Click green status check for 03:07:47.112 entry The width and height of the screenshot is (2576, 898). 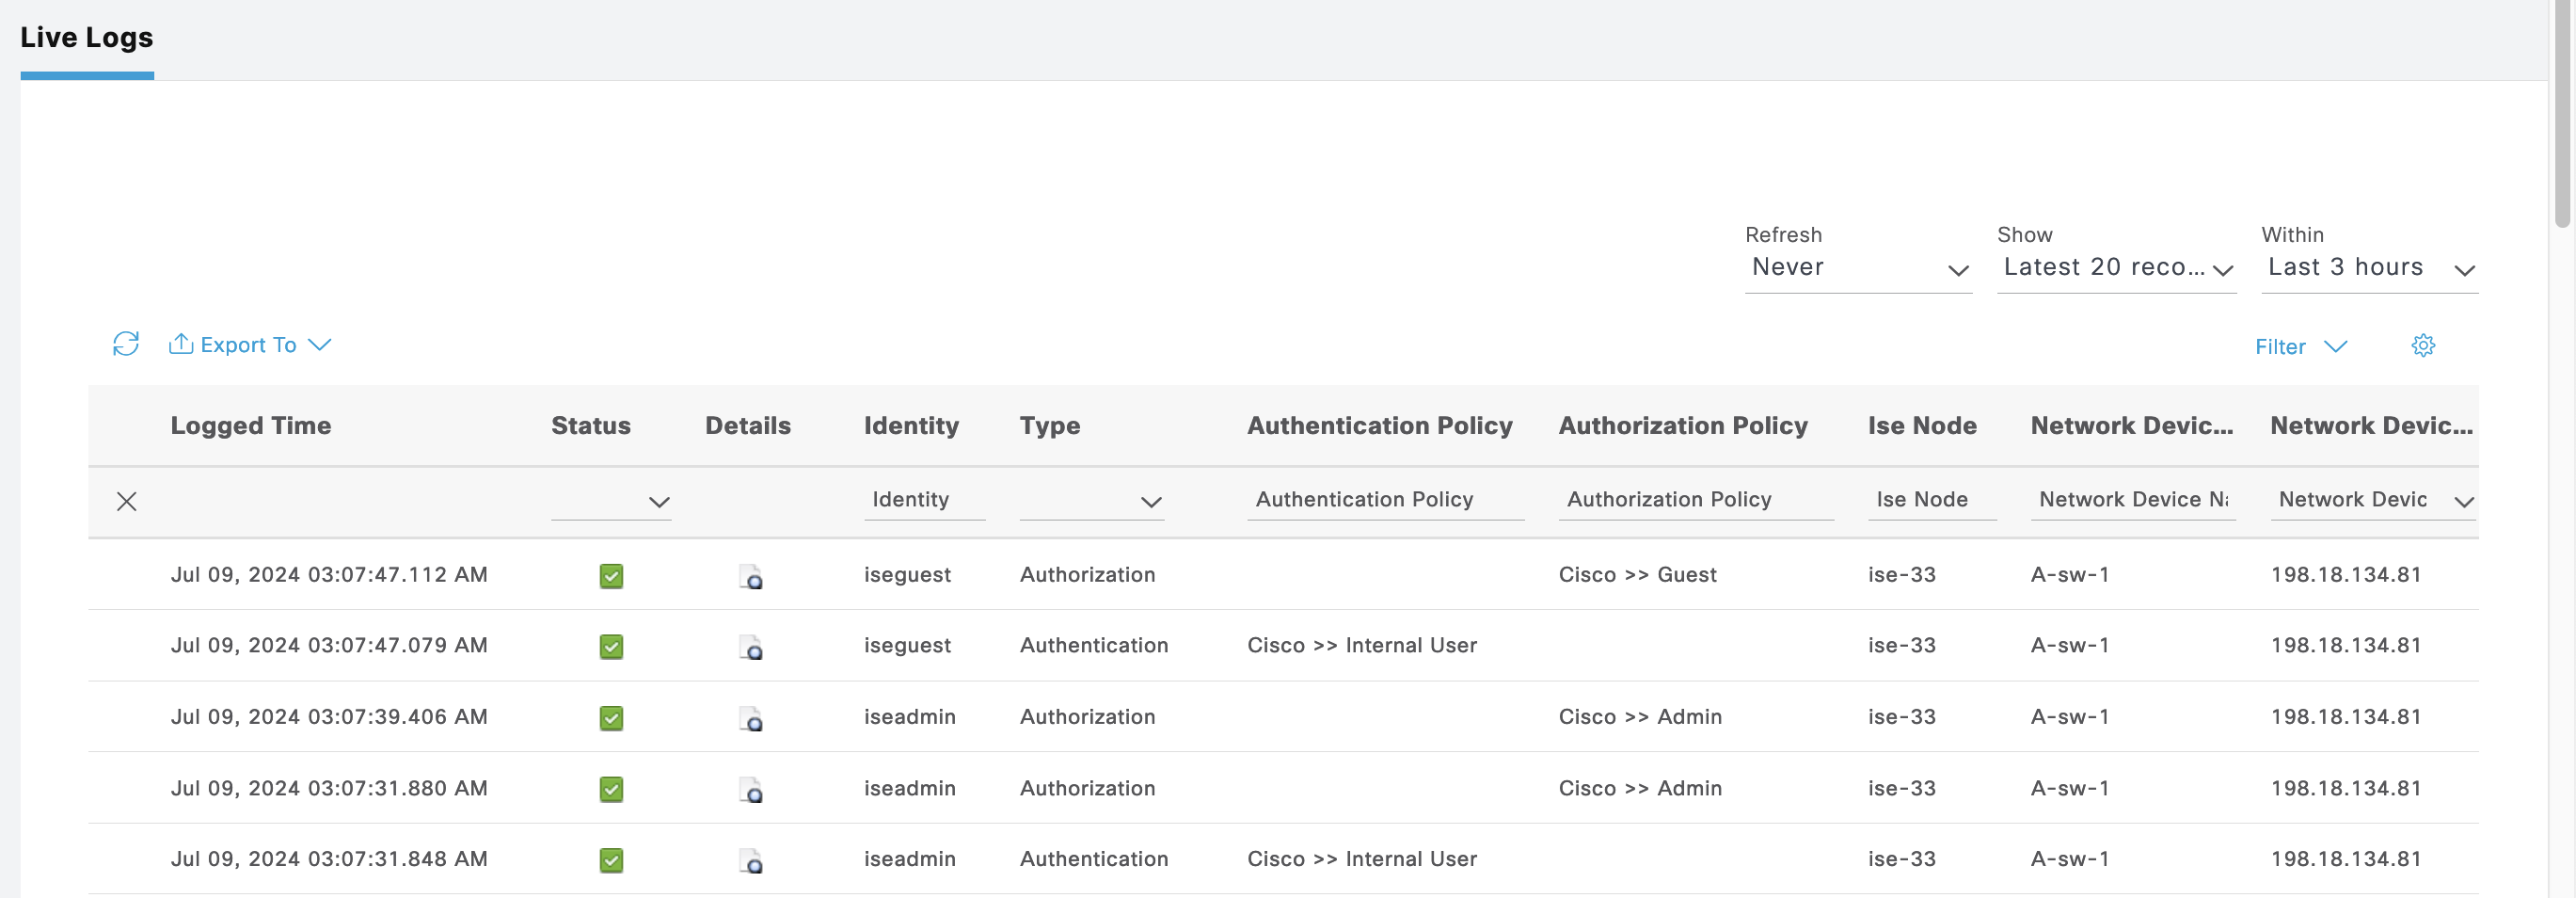(x=611, y=576)
